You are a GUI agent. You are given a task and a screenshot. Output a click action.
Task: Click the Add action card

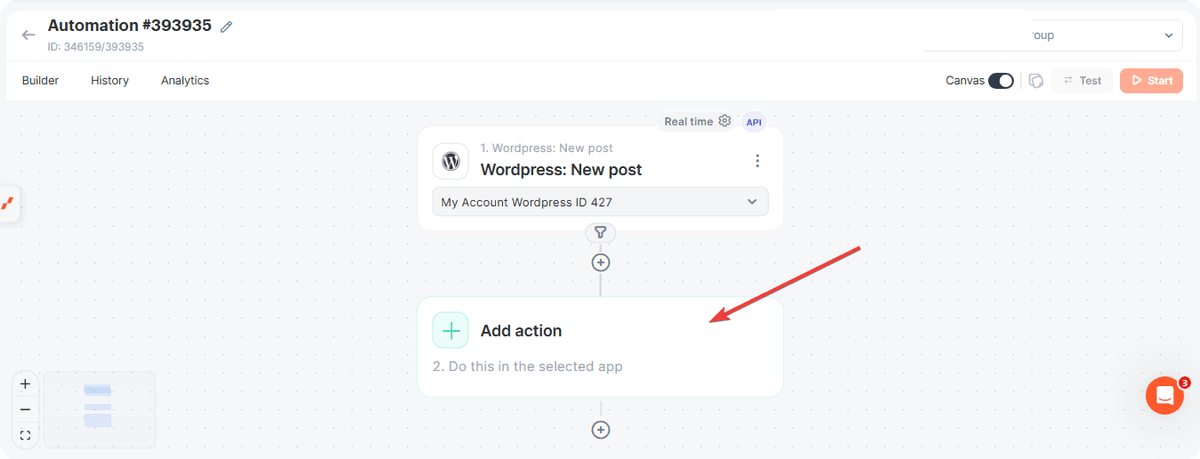click(x=600, y=347)
